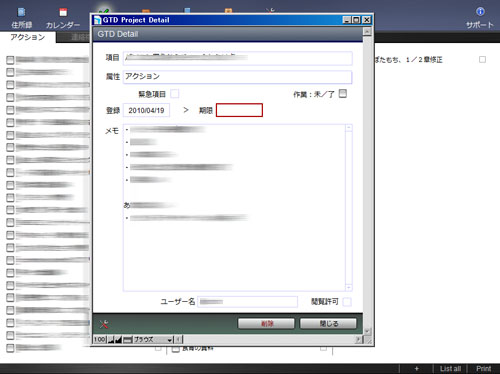Open the ブラウズ mode dropdown

pos(153,340)
